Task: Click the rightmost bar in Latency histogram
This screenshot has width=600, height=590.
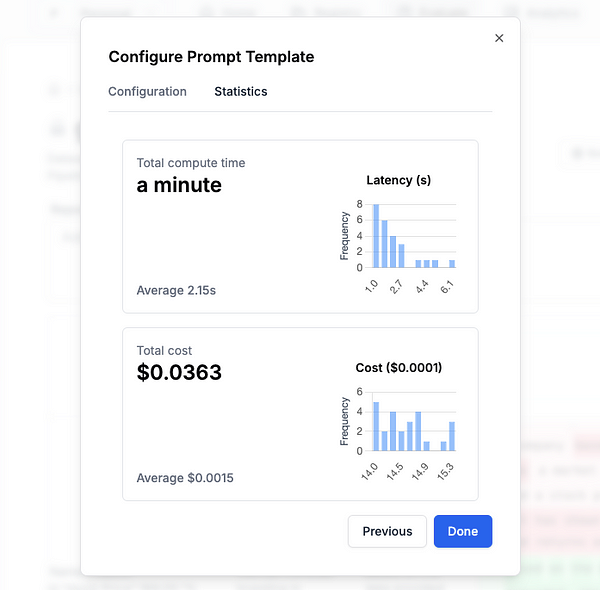Action: (x=452, y=263)
